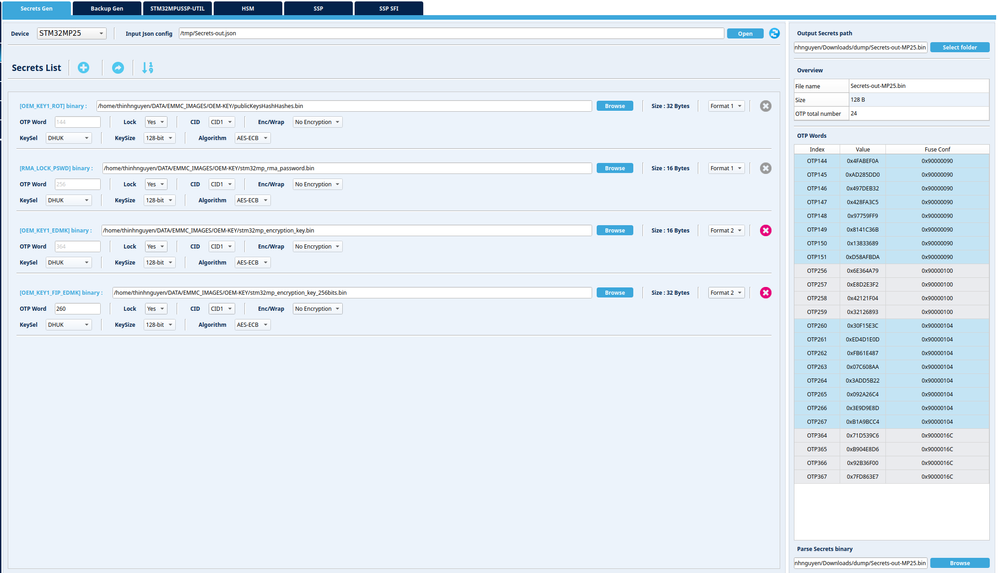
Task: Click the Parse Secrets binary path field
Action: [861, 563]
